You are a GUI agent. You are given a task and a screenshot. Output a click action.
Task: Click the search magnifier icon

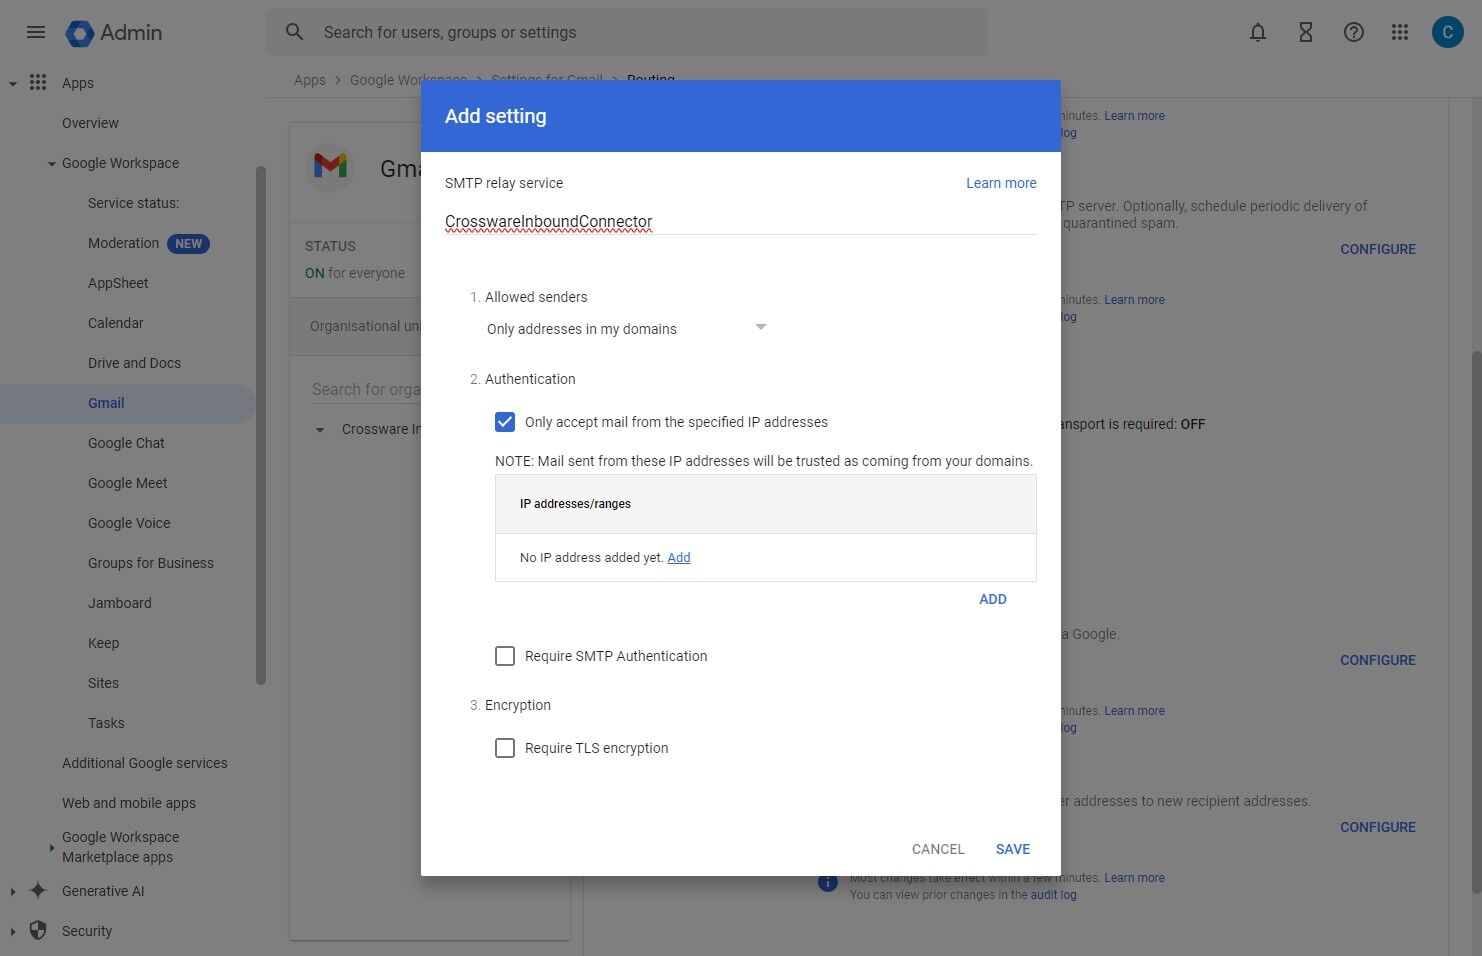(294, 32)
